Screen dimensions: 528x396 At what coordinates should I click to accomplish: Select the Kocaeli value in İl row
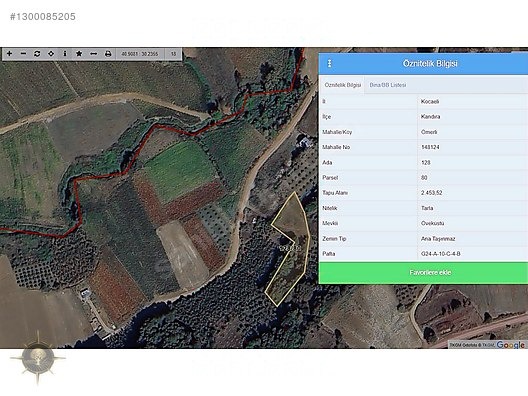tap(430, 101)
